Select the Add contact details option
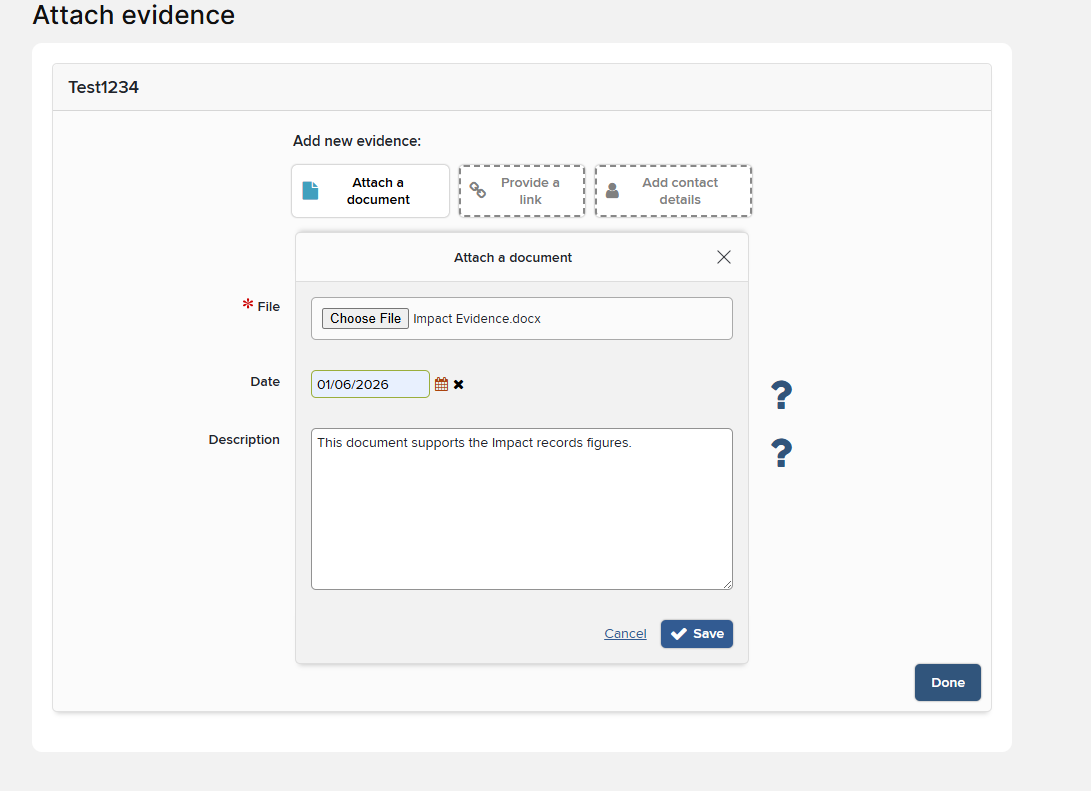Image resolution: width=1091 pixels, height=791 pixels. tap(674, 191)
